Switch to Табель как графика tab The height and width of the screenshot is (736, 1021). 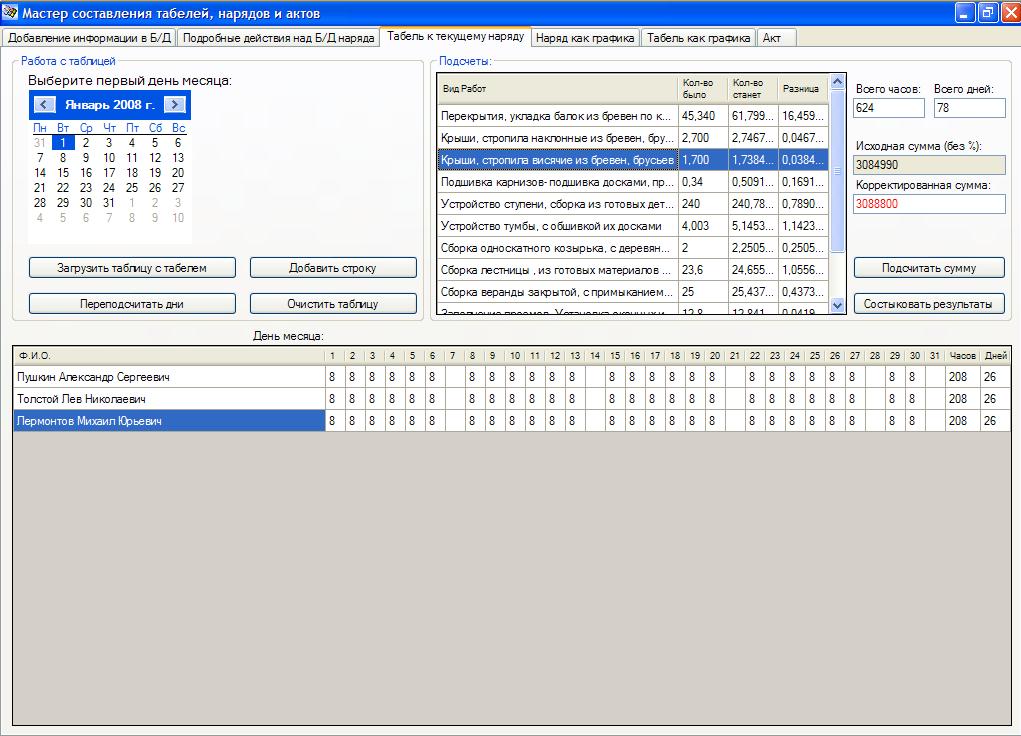coord(698,38)
